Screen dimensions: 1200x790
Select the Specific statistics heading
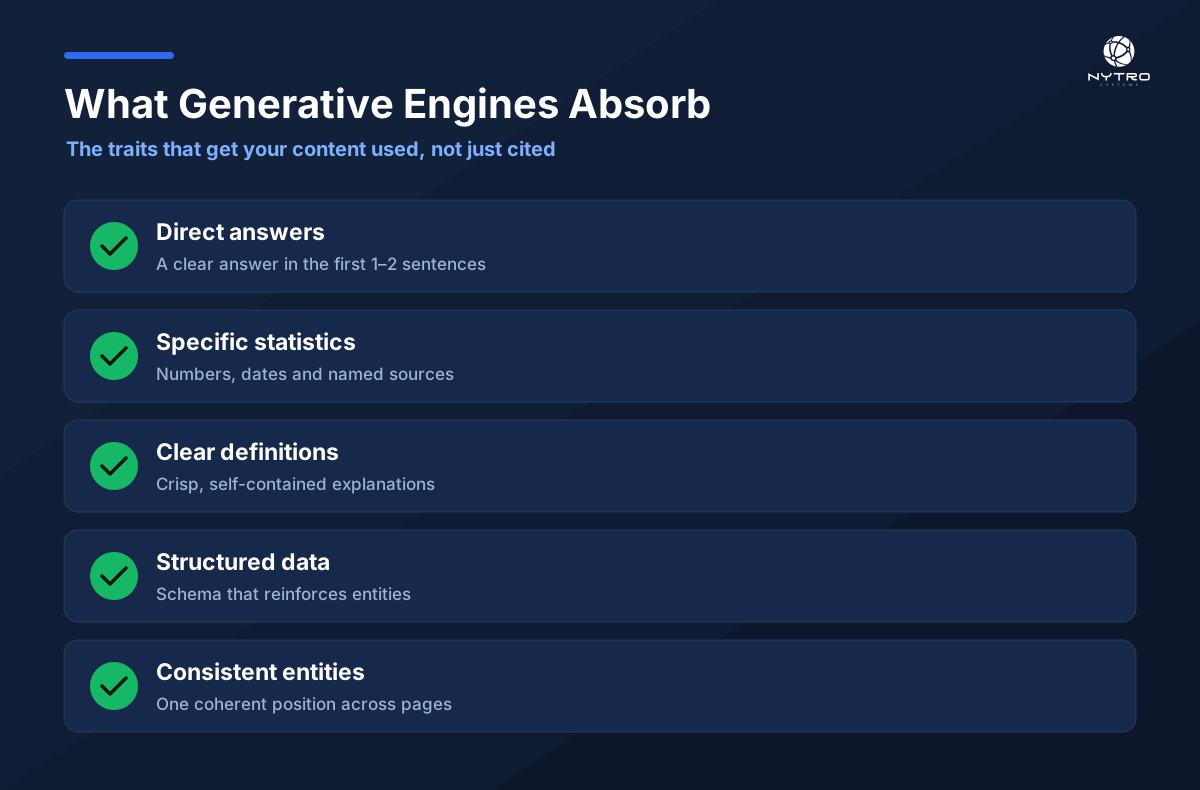click(x=256, y=342)
